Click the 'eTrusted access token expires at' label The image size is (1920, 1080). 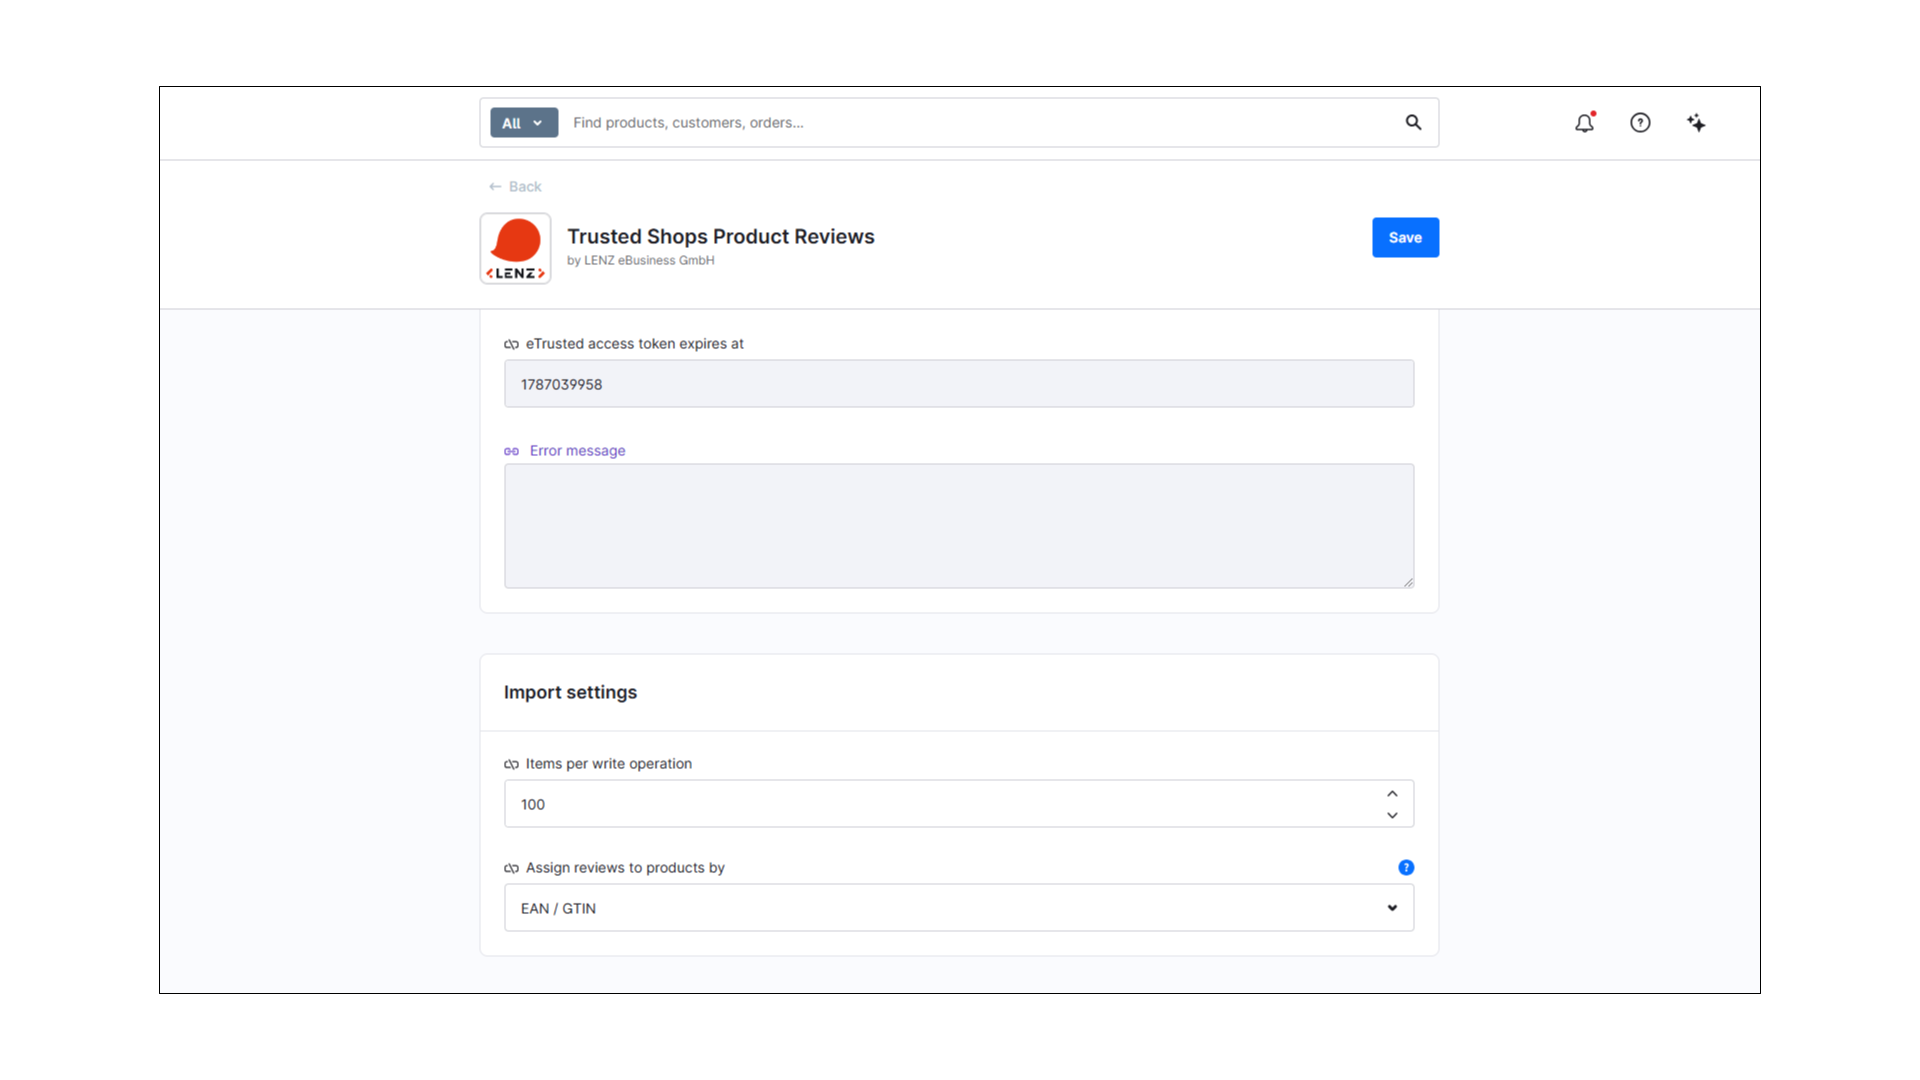(635, 344)
